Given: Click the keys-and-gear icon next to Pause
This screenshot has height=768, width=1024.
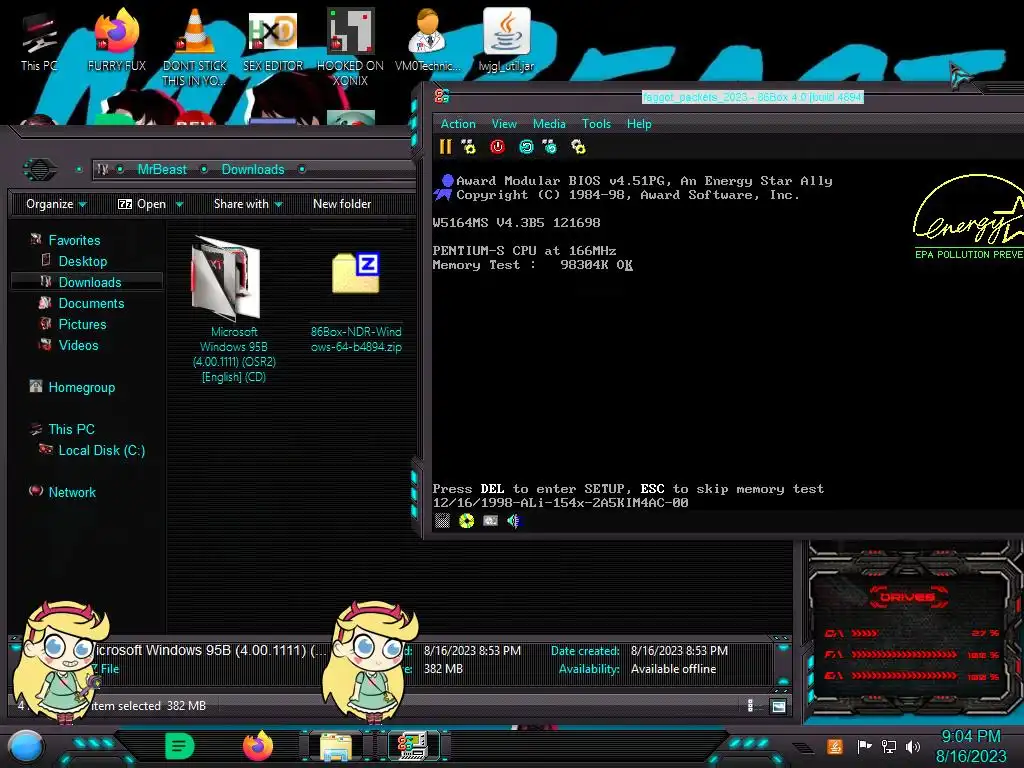Looking at the screenshot, I should click(469, 147).
